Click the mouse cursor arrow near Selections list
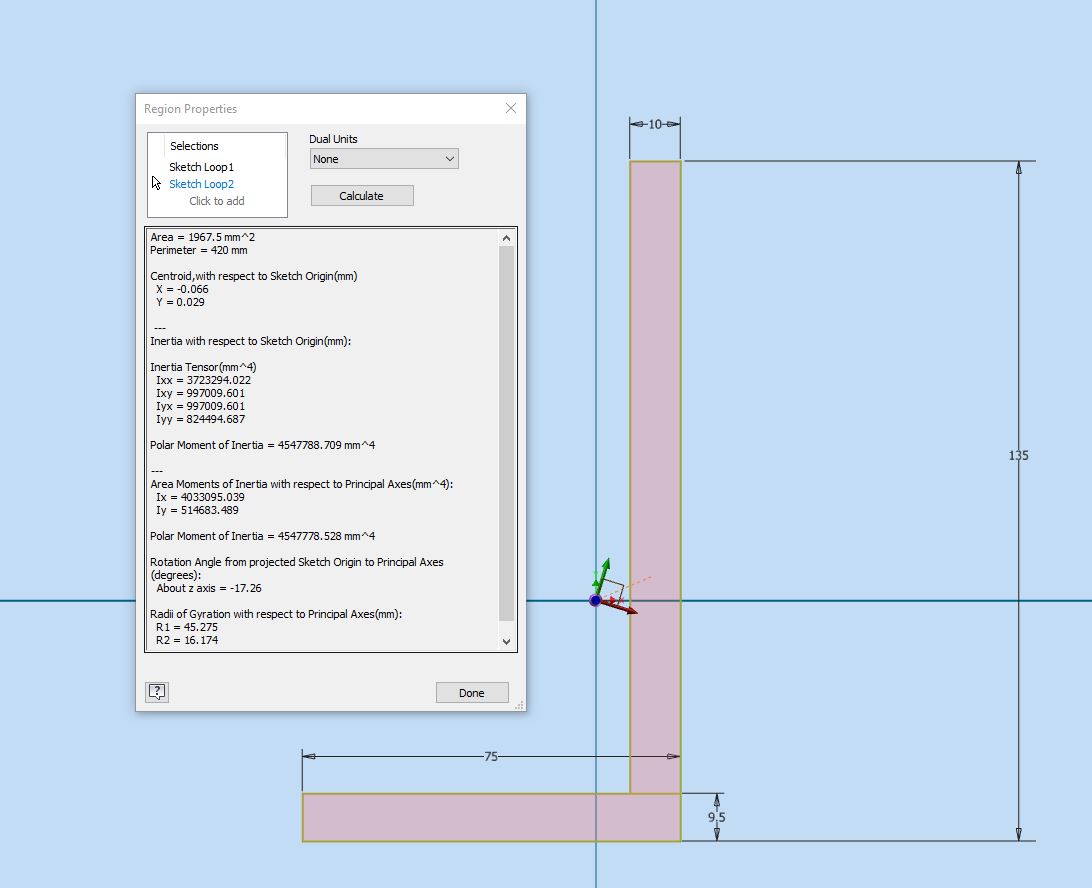Viewport: 1092px width, 888px height. (156, 182)
